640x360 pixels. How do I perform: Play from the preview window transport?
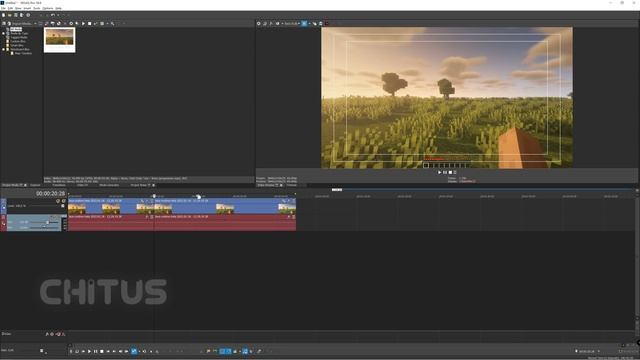click(x=440, y=173)
